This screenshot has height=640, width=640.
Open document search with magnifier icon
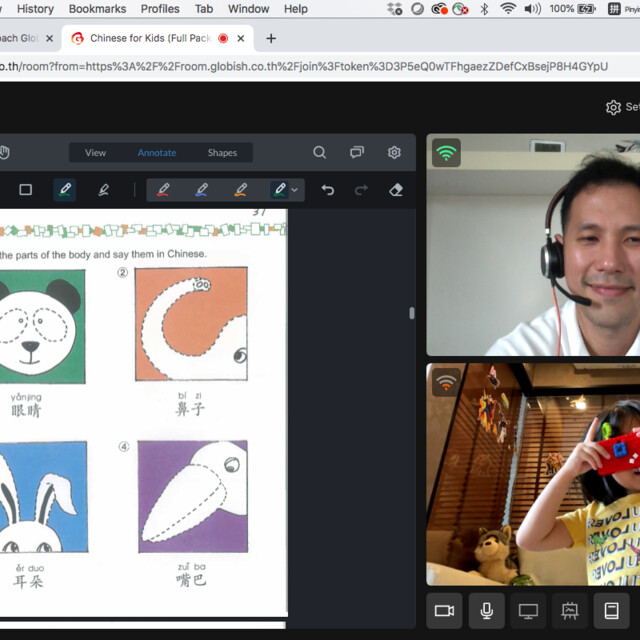pos(320,153)
